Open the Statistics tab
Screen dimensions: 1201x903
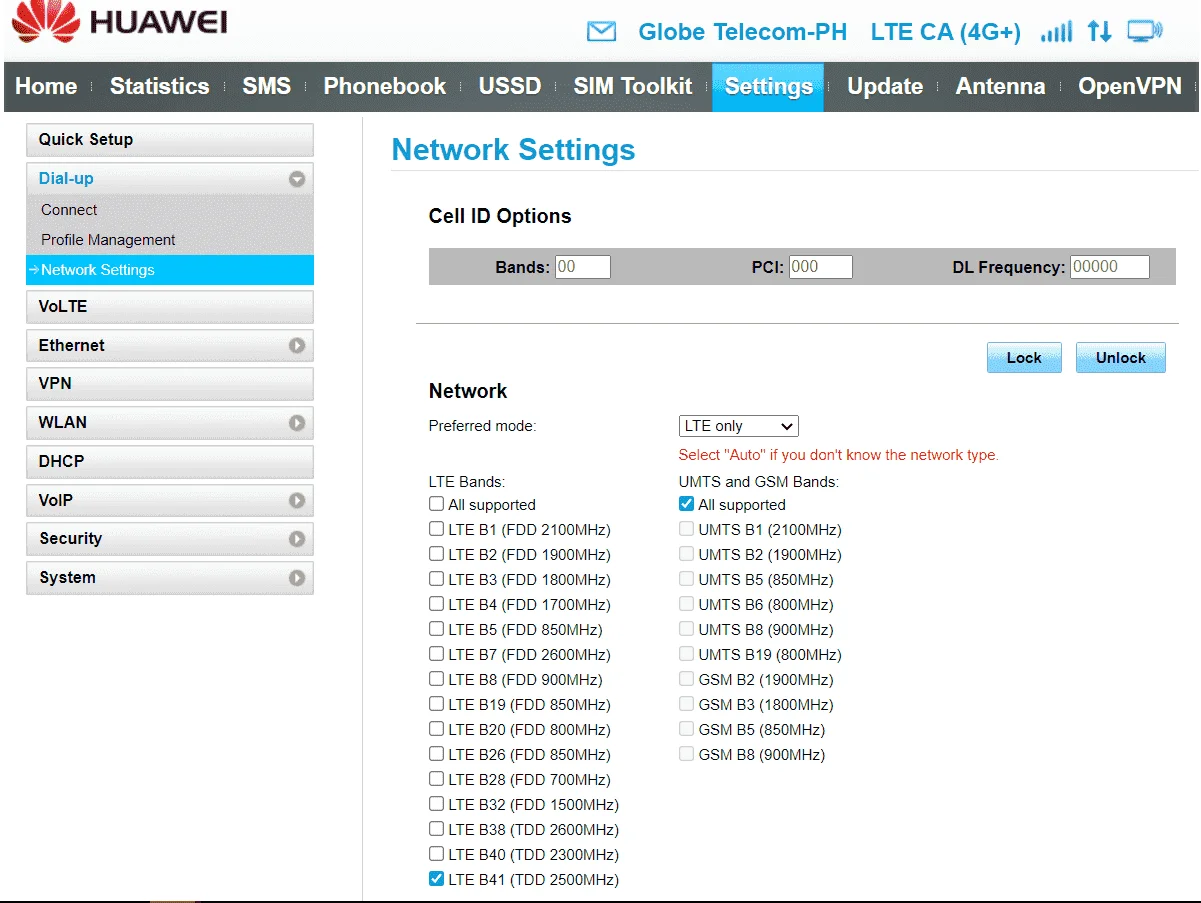pos(159,87)
